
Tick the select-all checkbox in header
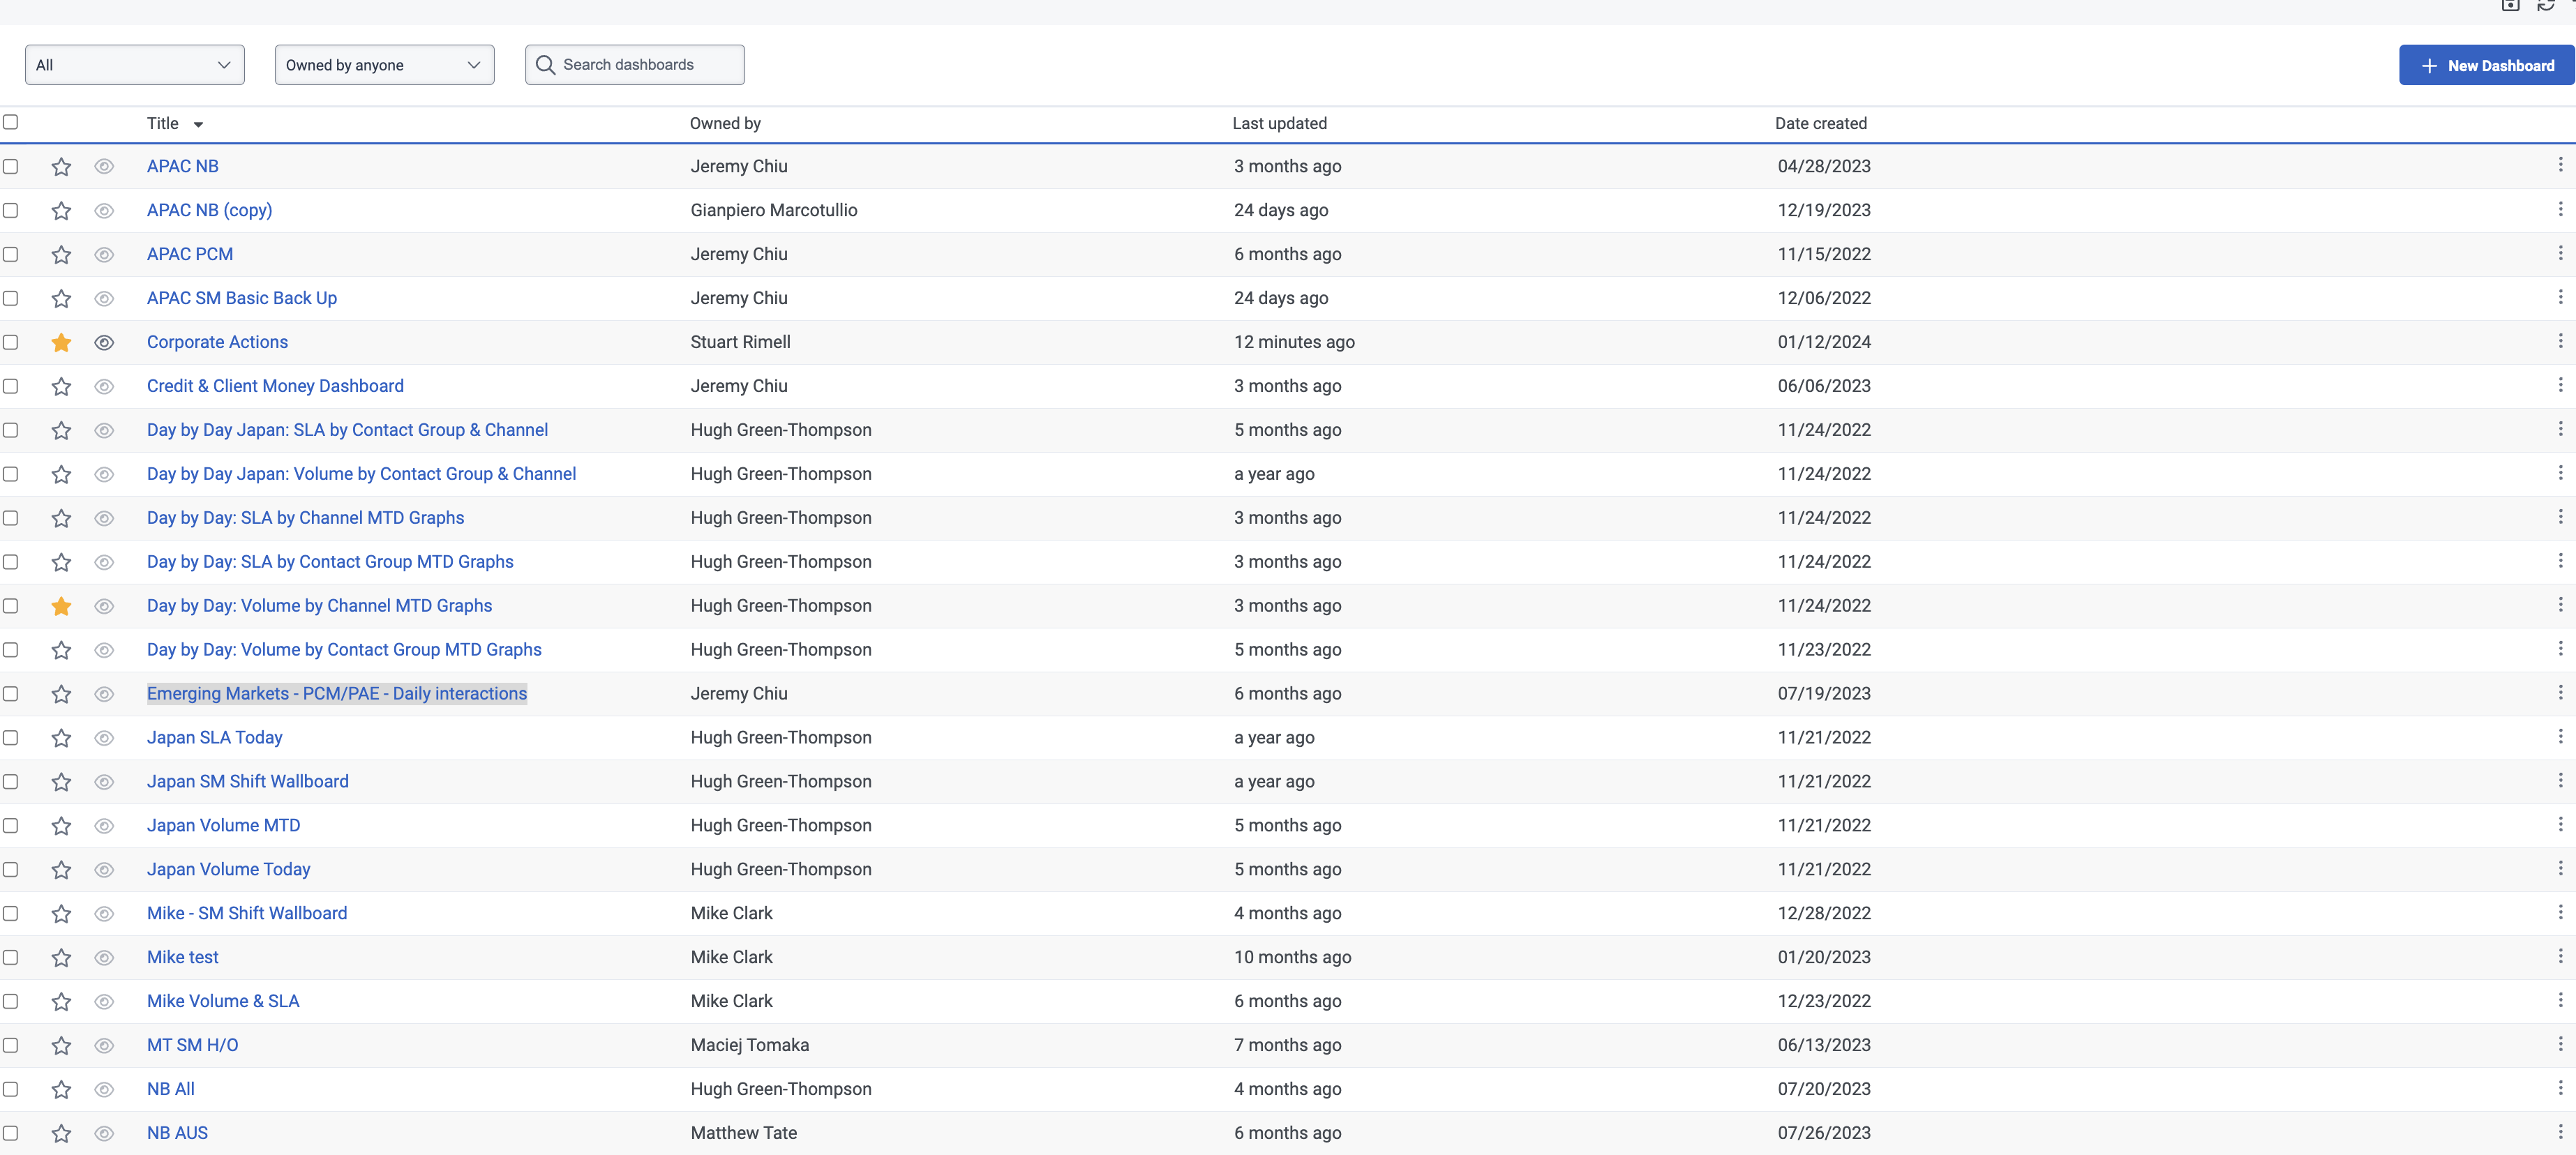click(11, 122)
